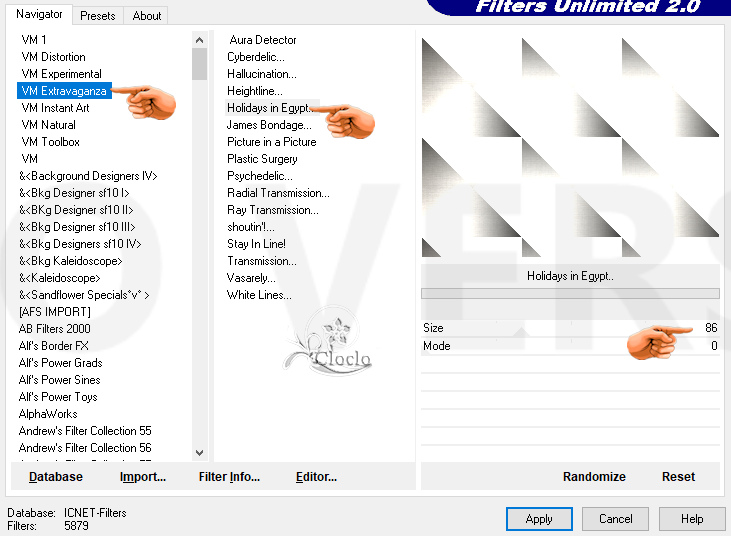Choose Picture in a Picture filter
This screenshot has height=536, width=731.
[272, 142]
